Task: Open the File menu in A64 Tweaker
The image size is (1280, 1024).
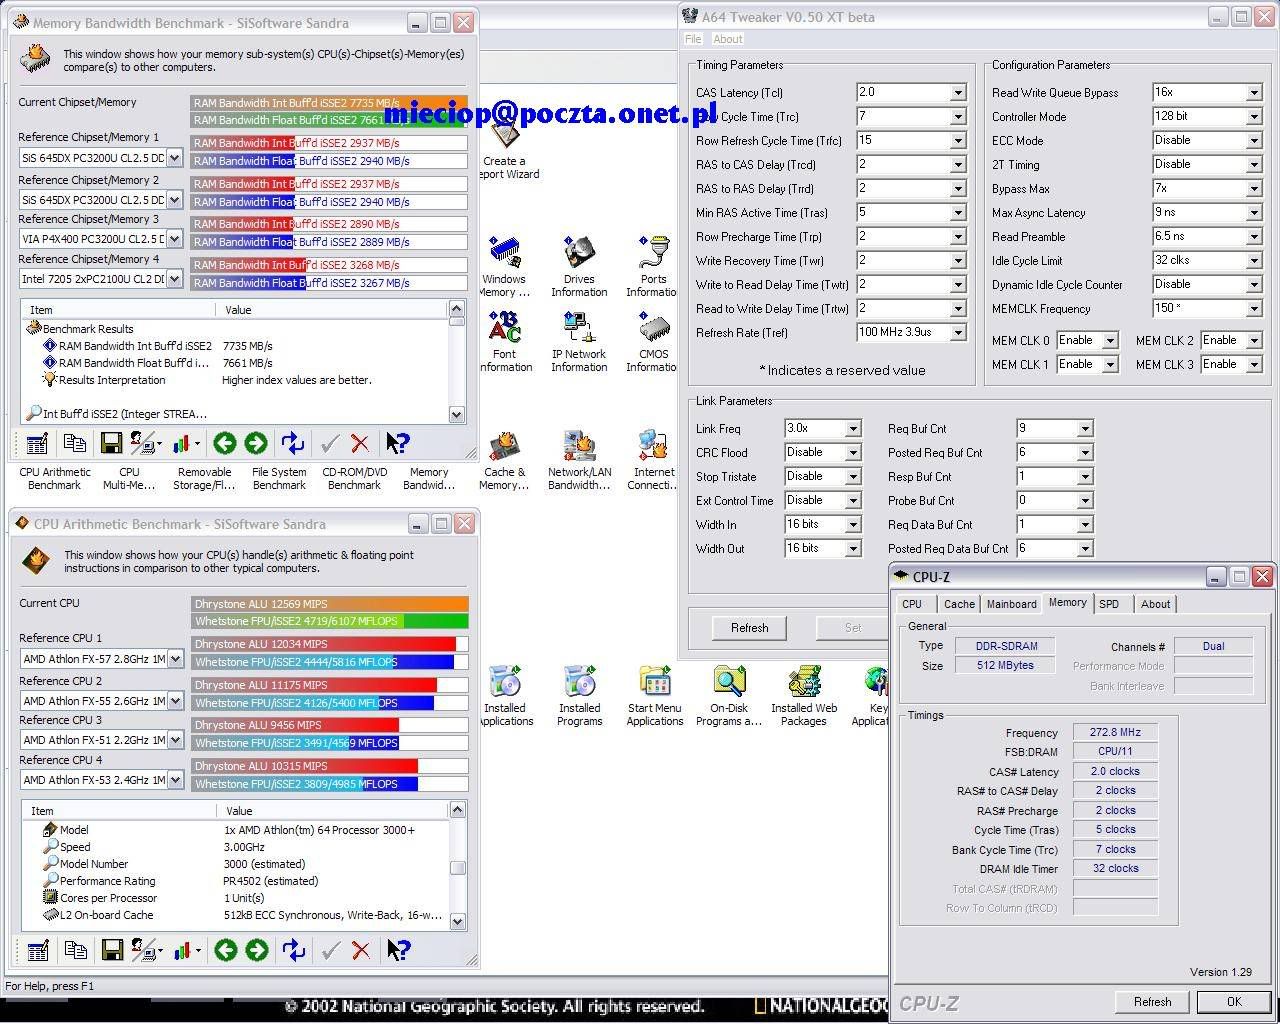Action: pyautogui.click(x=693, y=39)
